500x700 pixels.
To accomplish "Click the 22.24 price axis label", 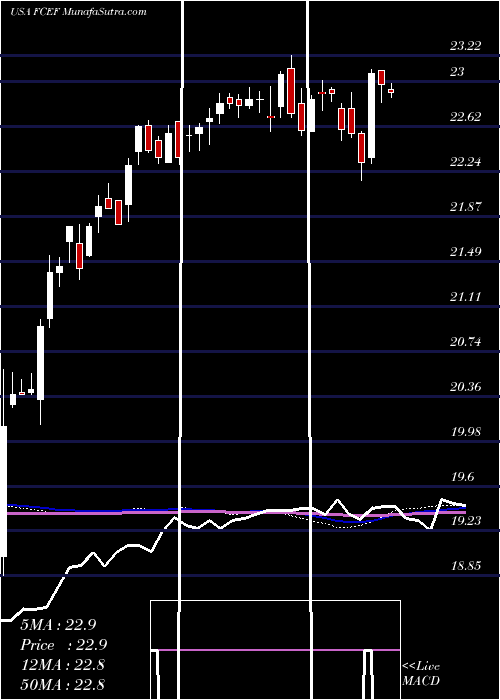I will click(466, 162).
